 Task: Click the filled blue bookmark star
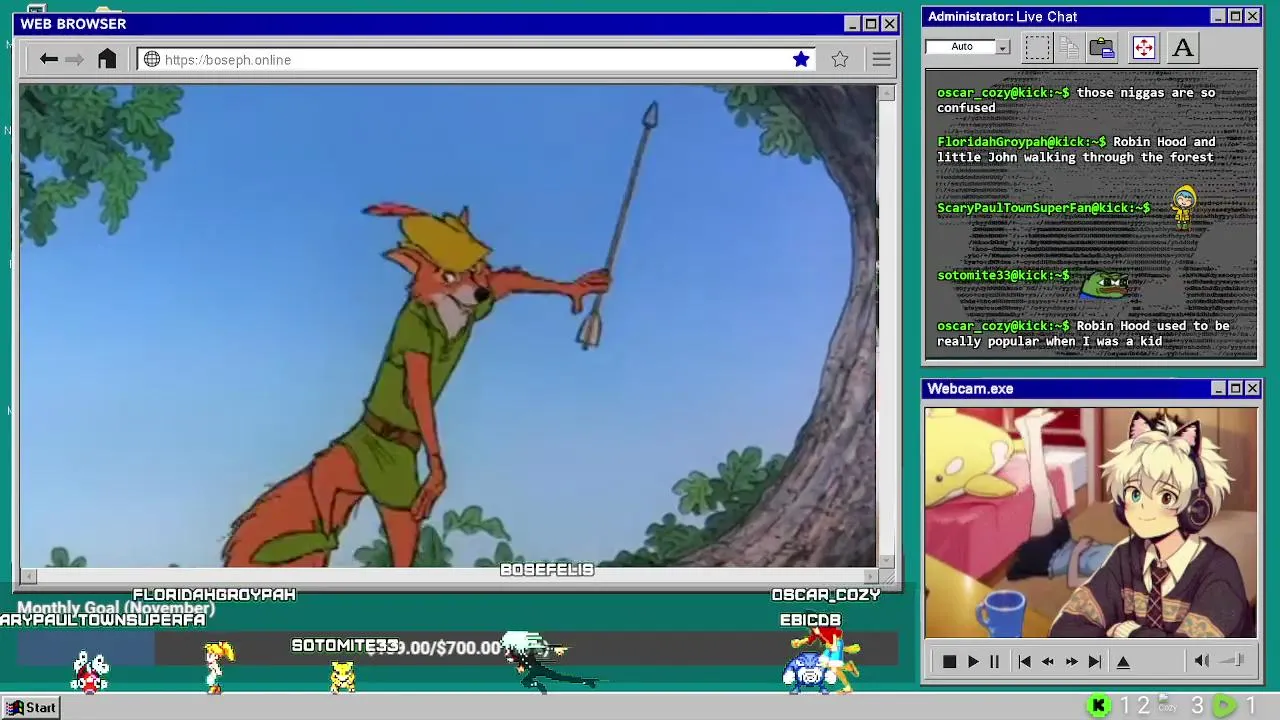pos(801,59)
